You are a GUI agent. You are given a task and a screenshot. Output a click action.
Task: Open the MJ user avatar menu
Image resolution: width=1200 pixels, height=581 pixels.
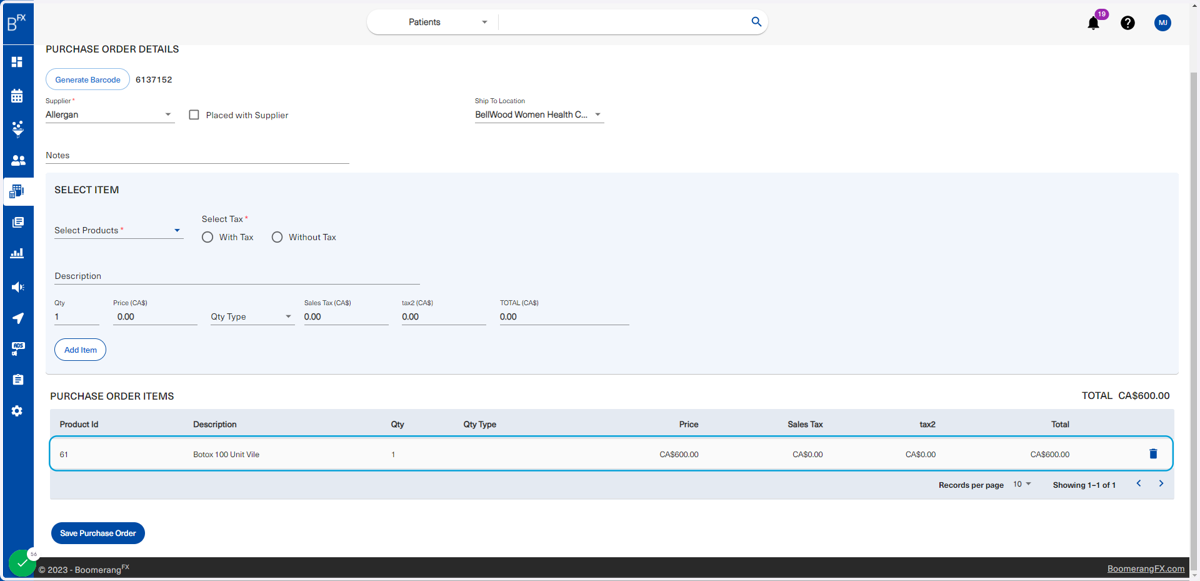click(x=1162, y=23)
